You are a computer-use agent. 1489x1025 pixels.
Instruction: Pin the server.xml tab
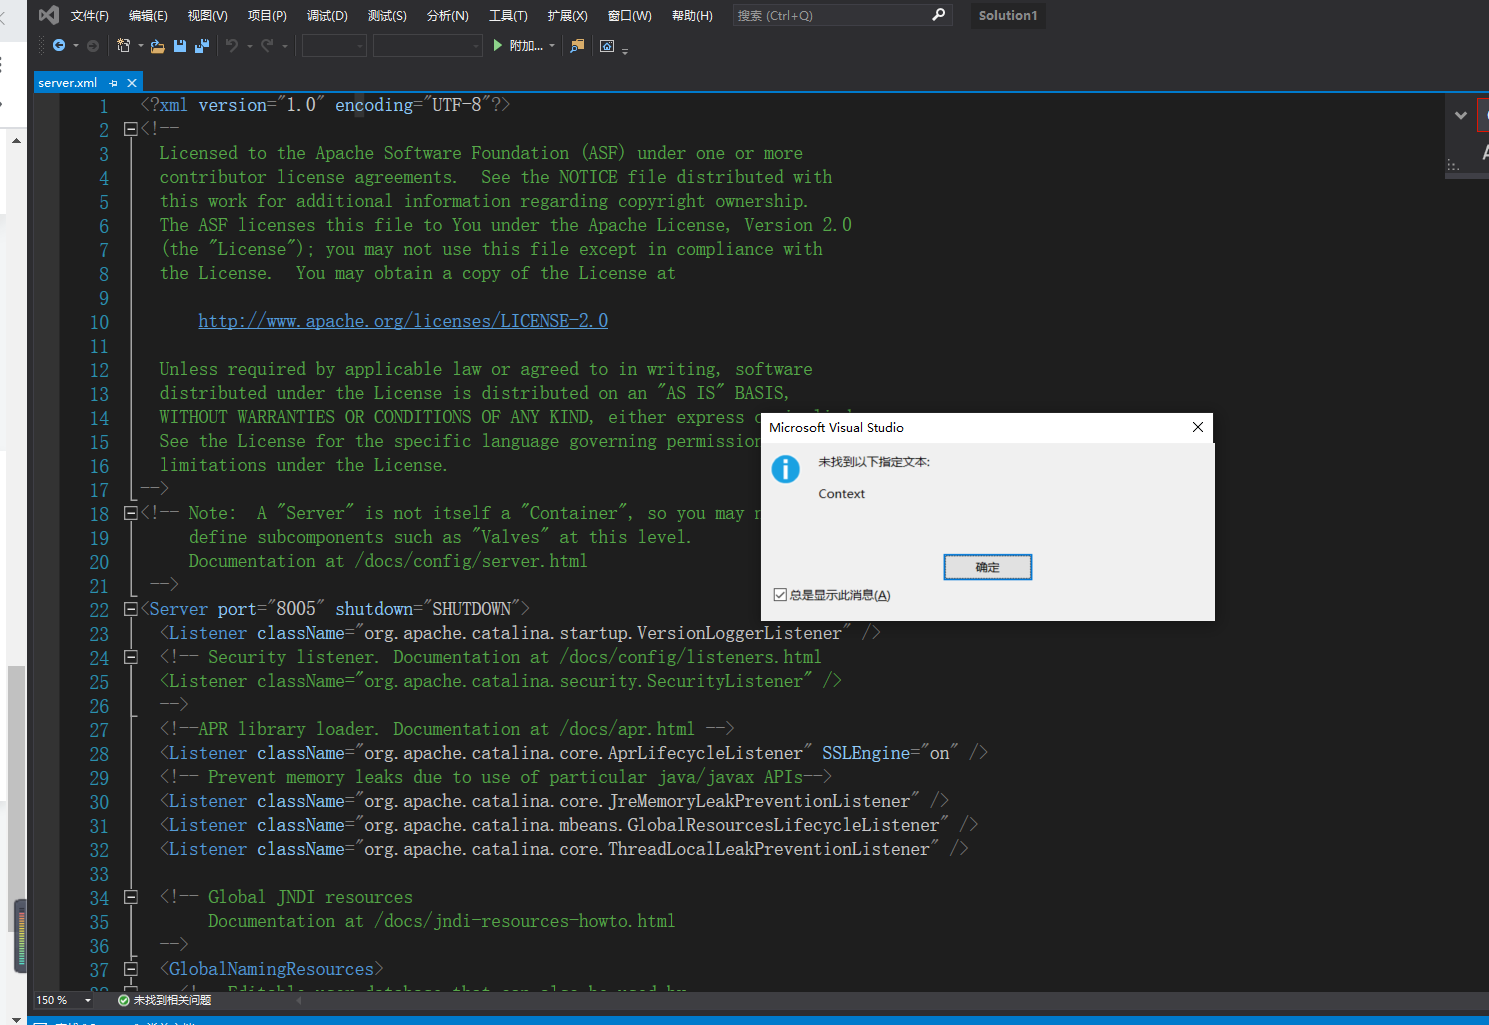tap(114, 83)
